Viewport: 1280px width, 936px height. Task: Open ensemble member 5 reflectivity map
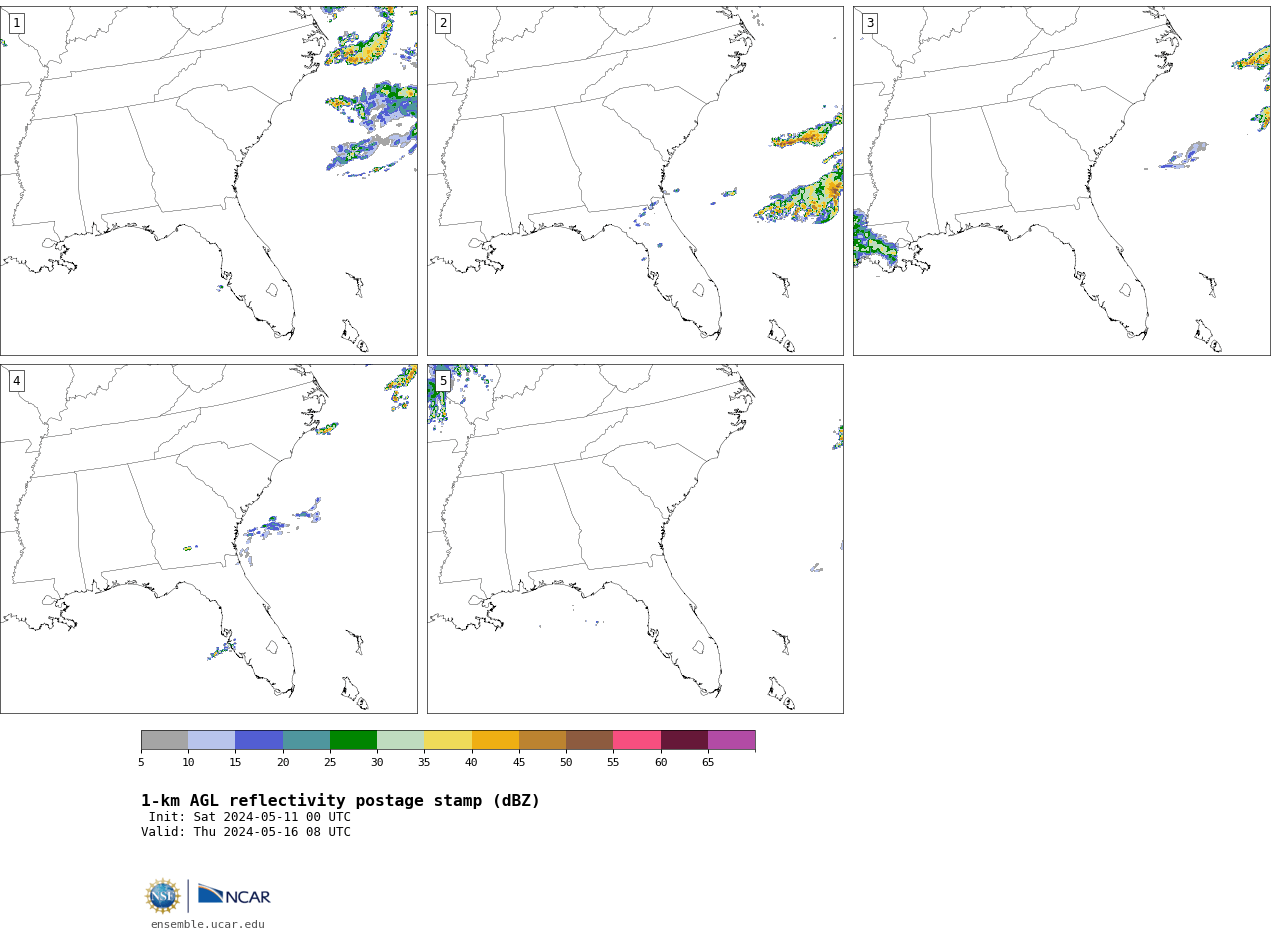(x=635, y=539)
